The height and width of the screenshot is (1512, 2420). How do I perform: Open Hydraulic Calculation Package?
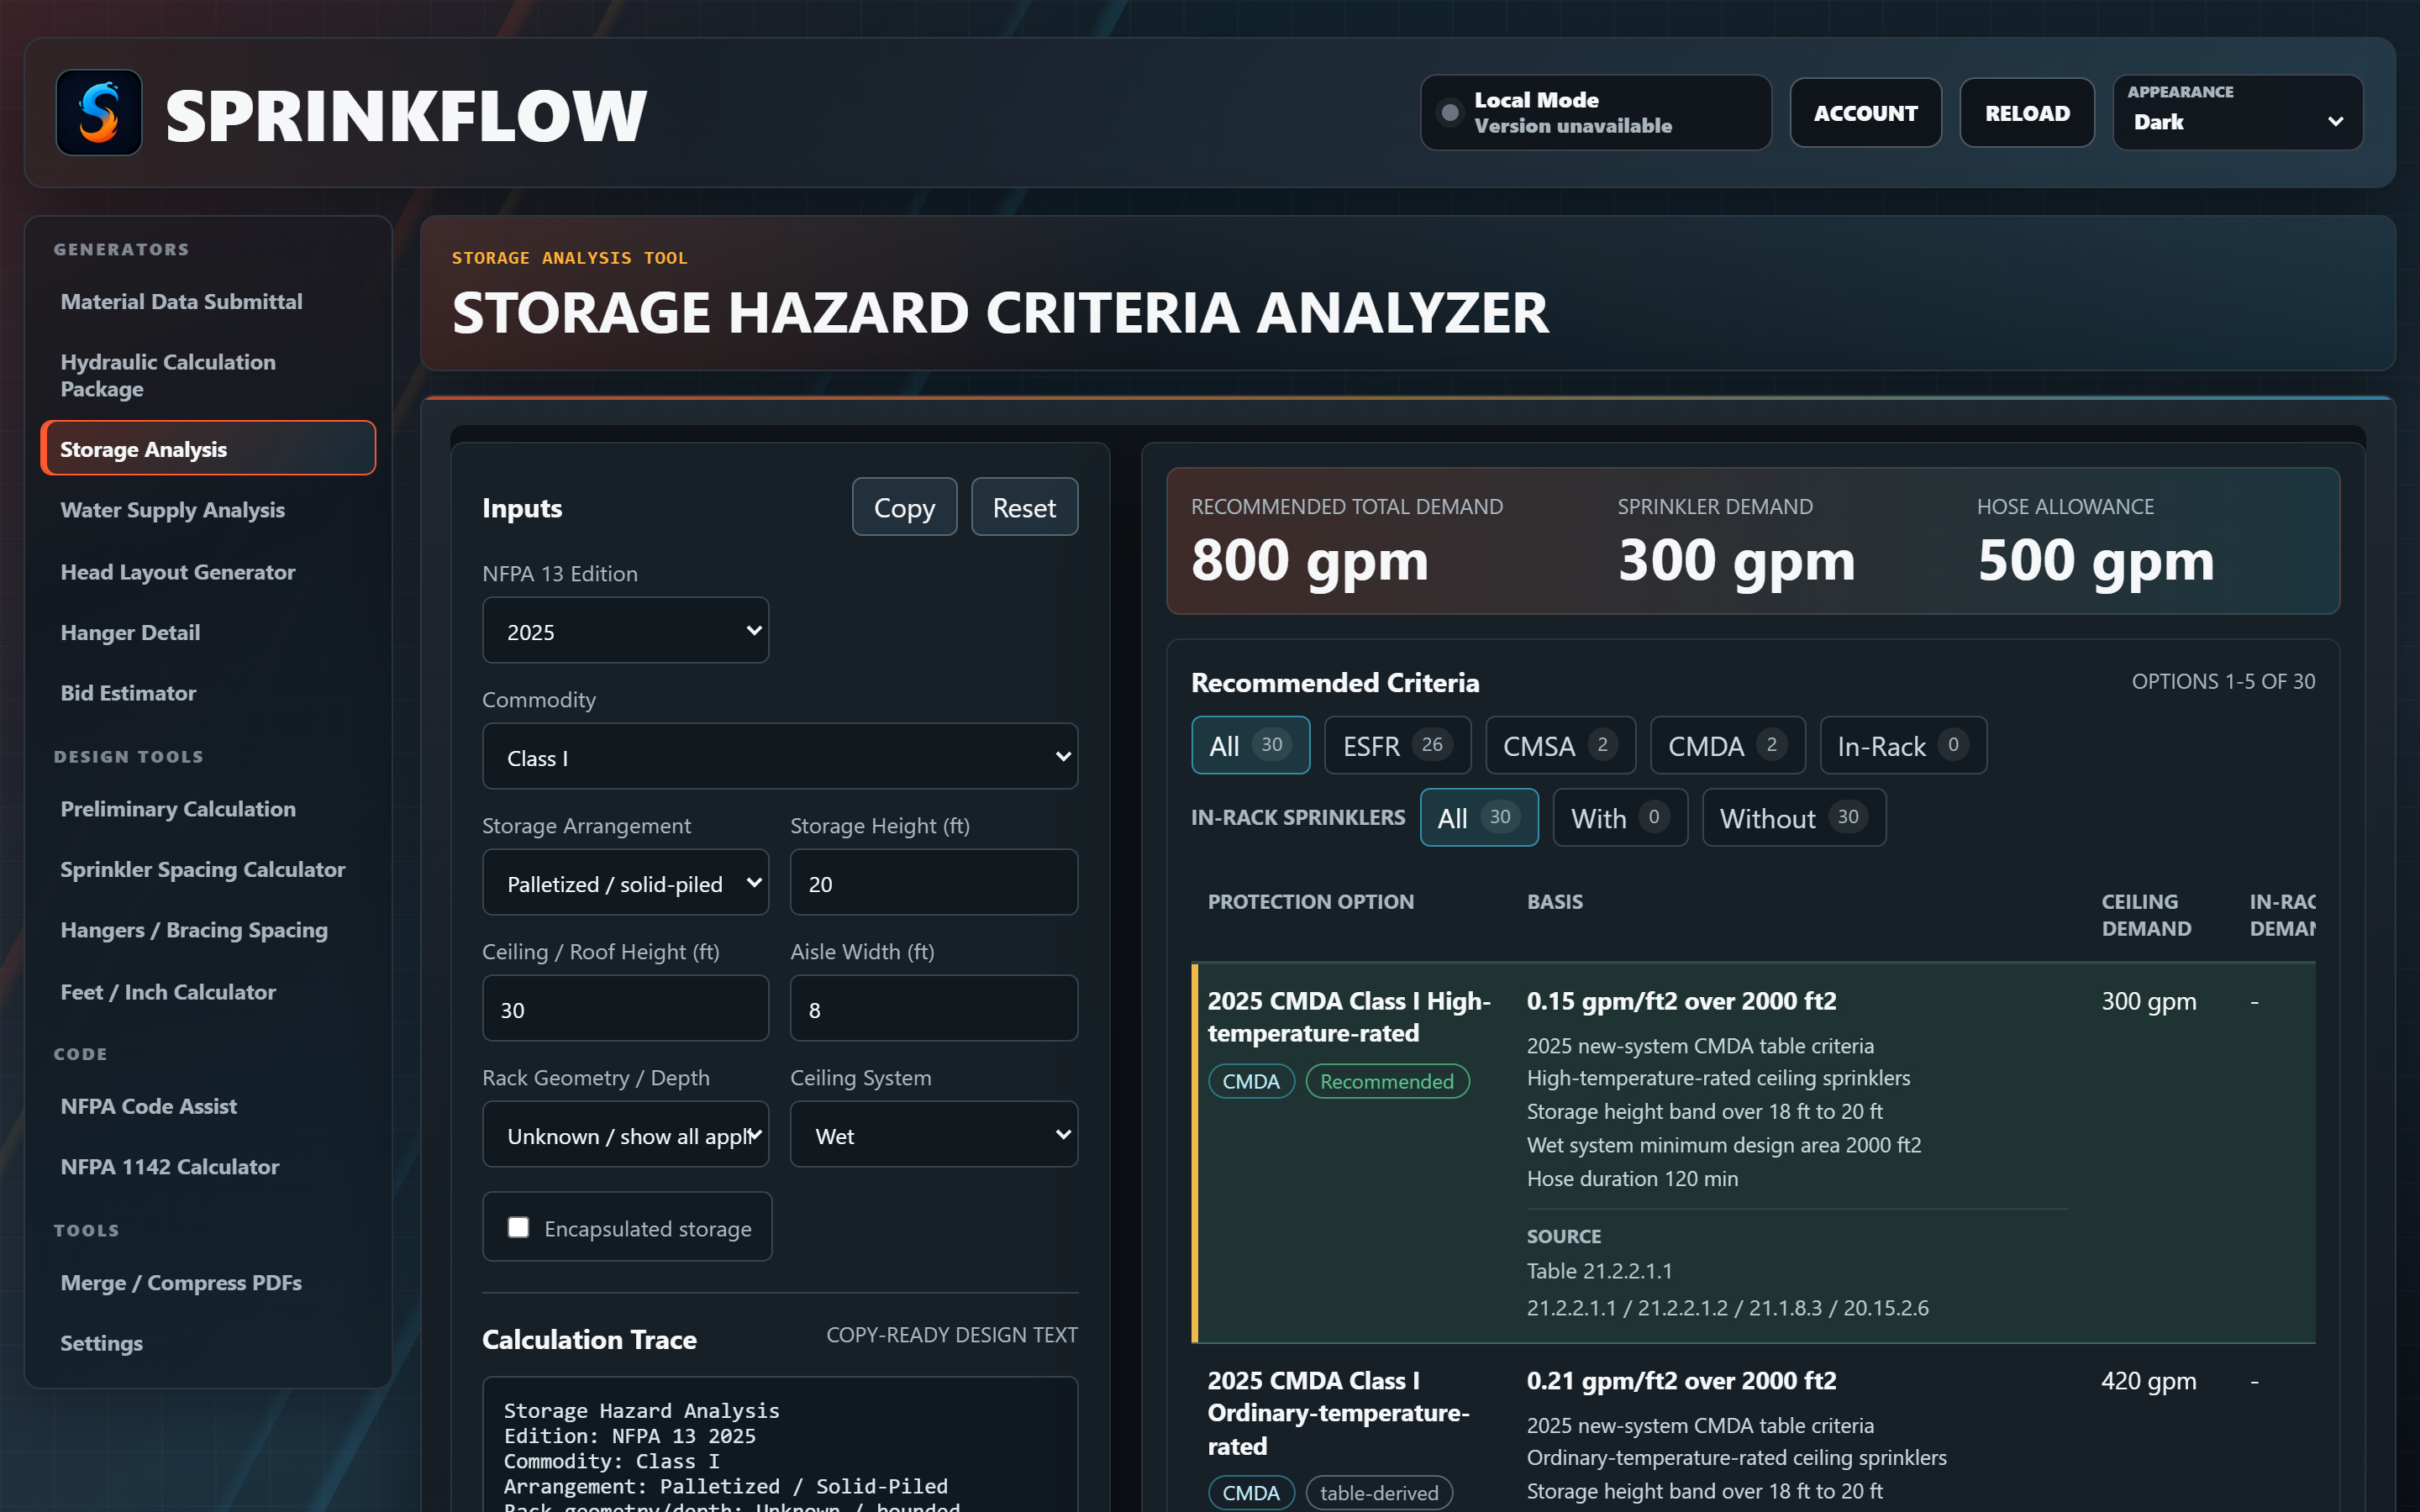tap(208, 375)
